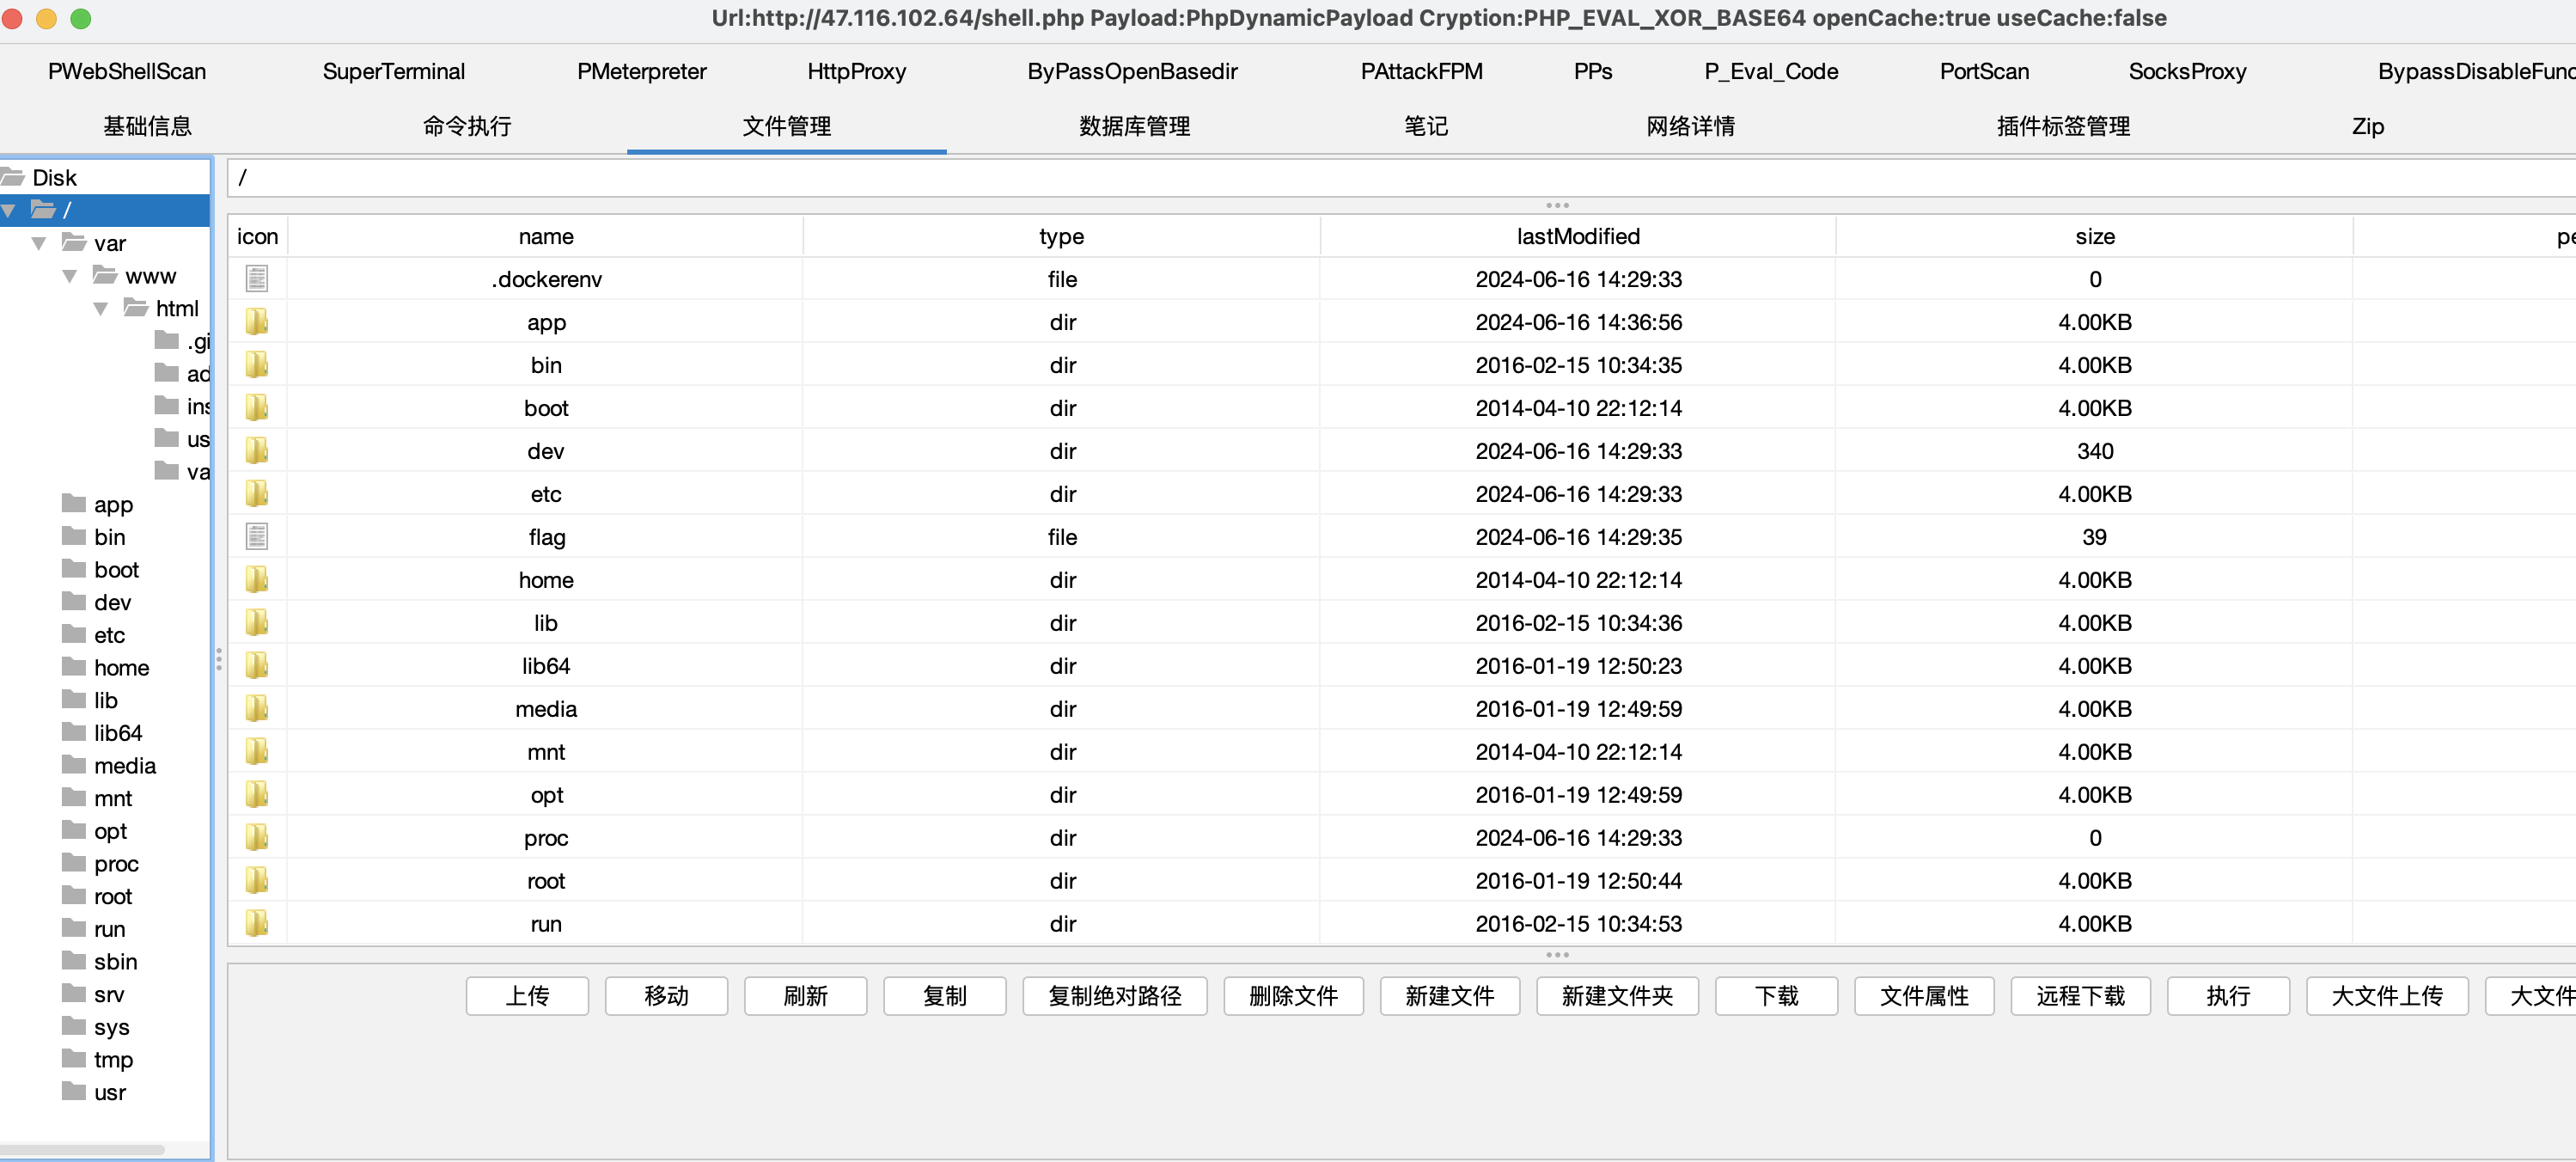
Task: Open the 数据库管理 tab
Action: point(1133,126)
